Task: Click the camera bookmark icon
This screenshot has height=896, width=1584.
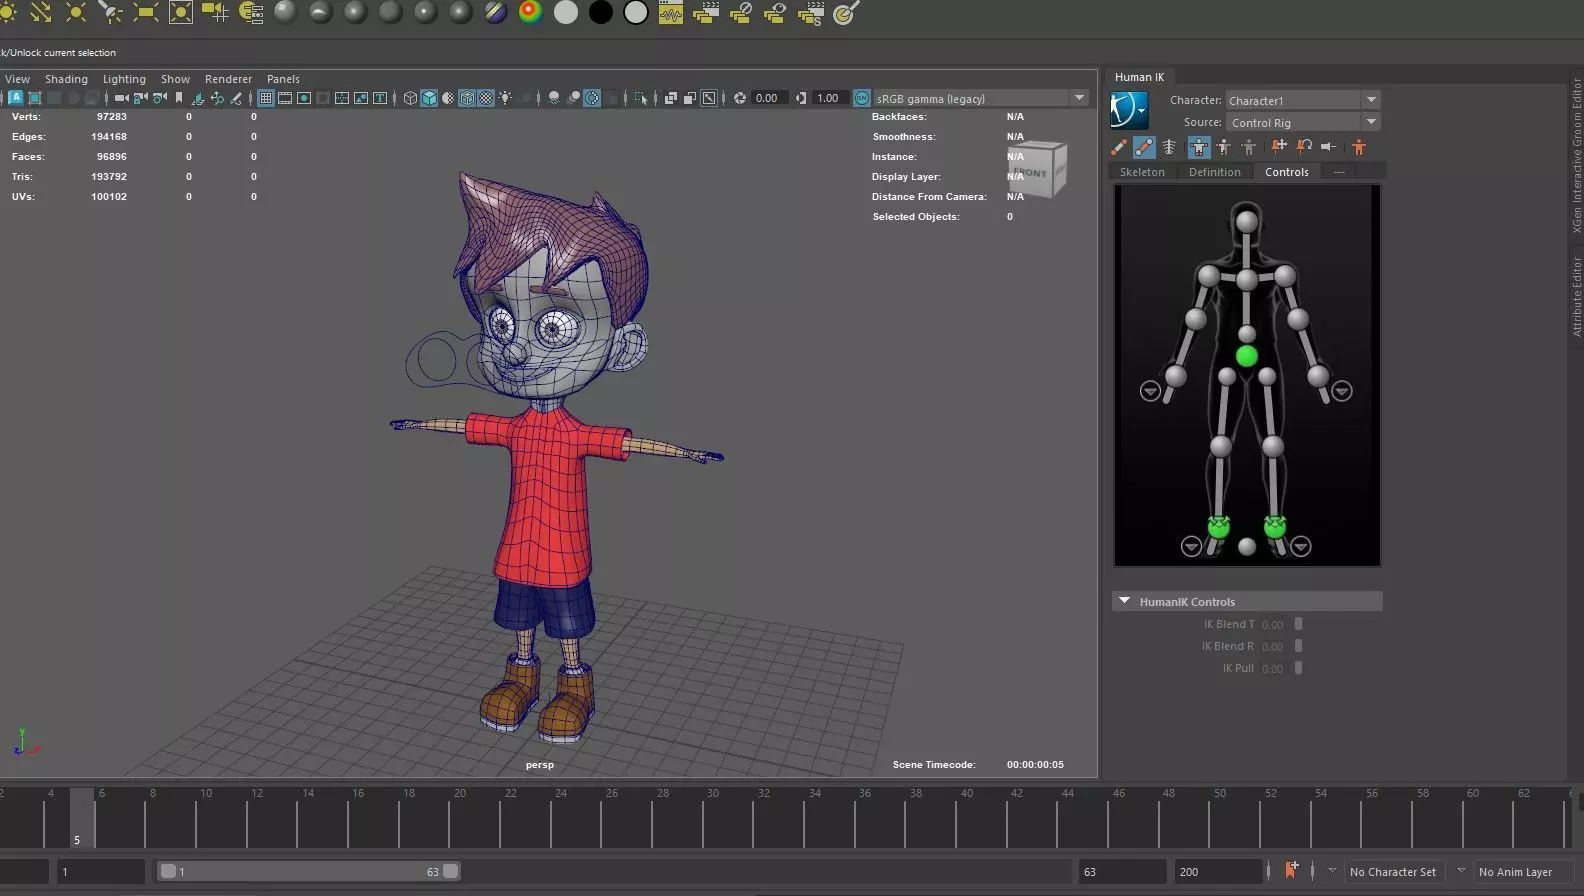Action: 179,98
